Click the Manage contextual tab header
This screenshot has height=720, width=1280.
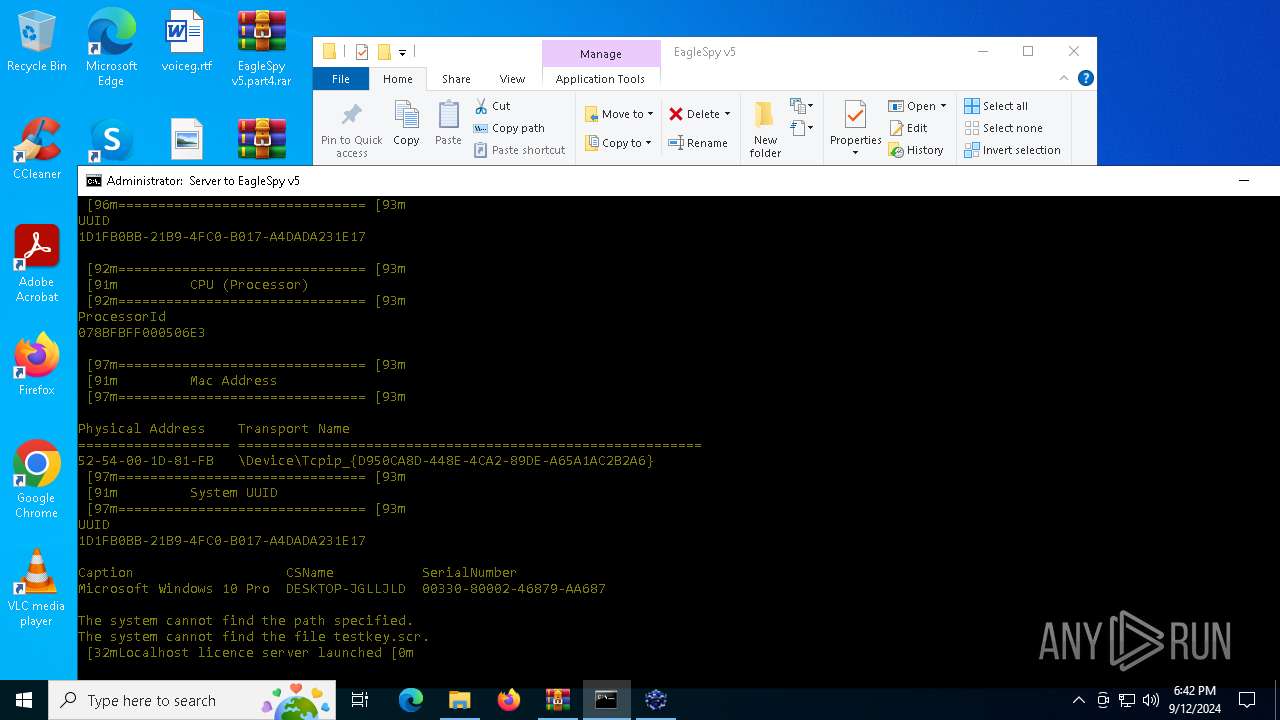point(600,54)
